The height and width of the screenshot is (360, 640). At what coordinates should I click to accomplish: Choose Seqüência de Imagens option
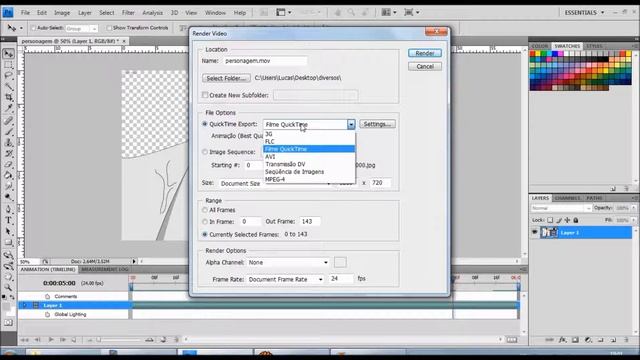pyautogui.click(x=309, y=172)
